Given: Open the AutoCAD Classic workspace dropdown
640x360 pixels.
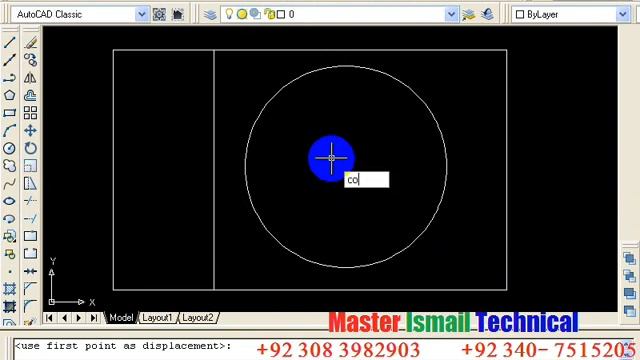Looking at the screenshot, I should coord(141,15).
